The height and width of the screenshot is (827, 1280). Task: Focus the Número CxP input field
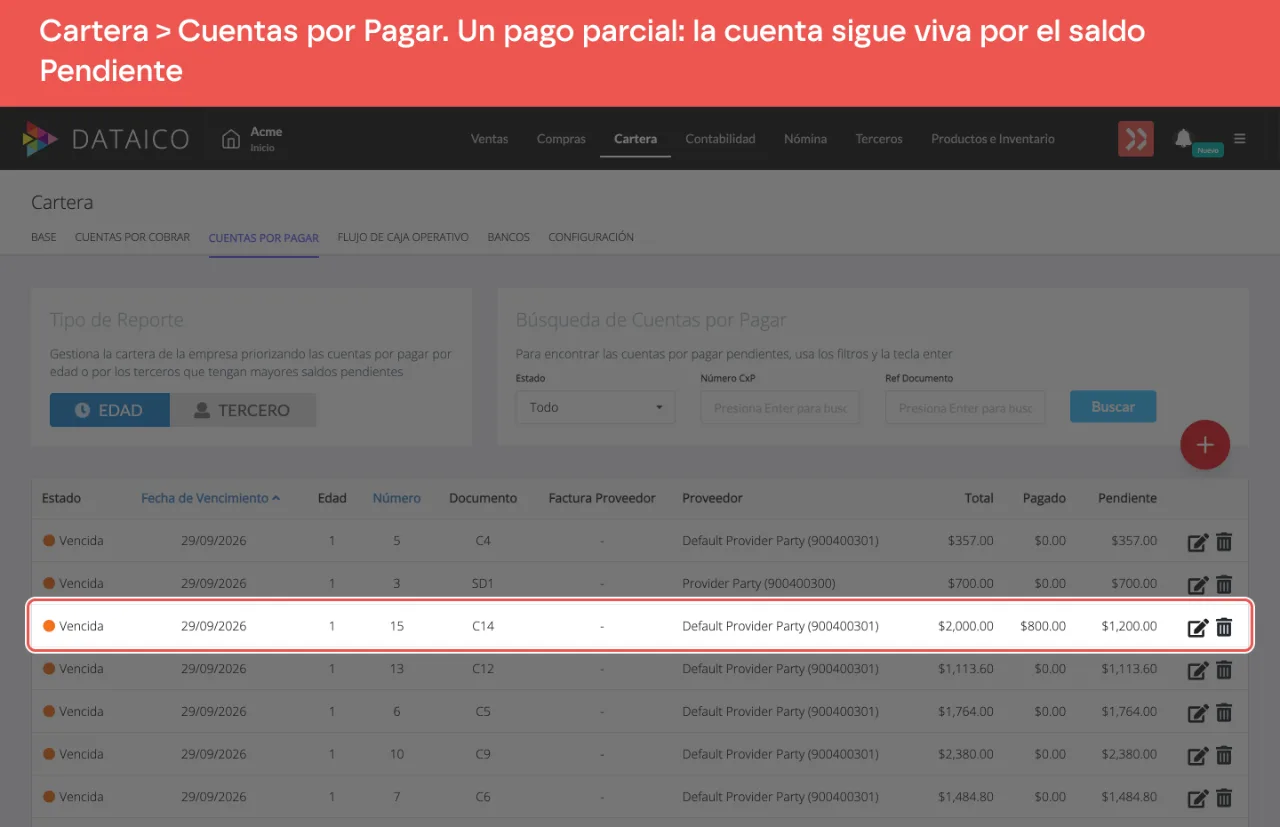click(780, 408)
